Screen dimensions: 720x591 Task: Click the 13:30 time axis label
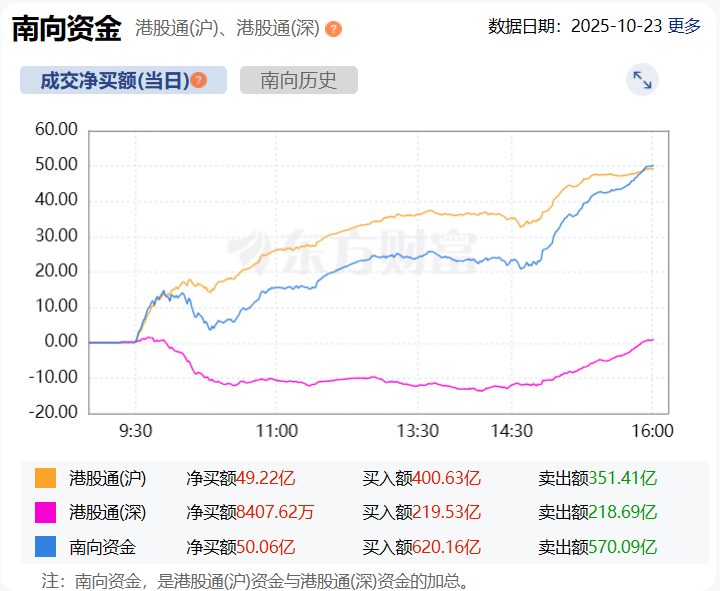(418, 431)
